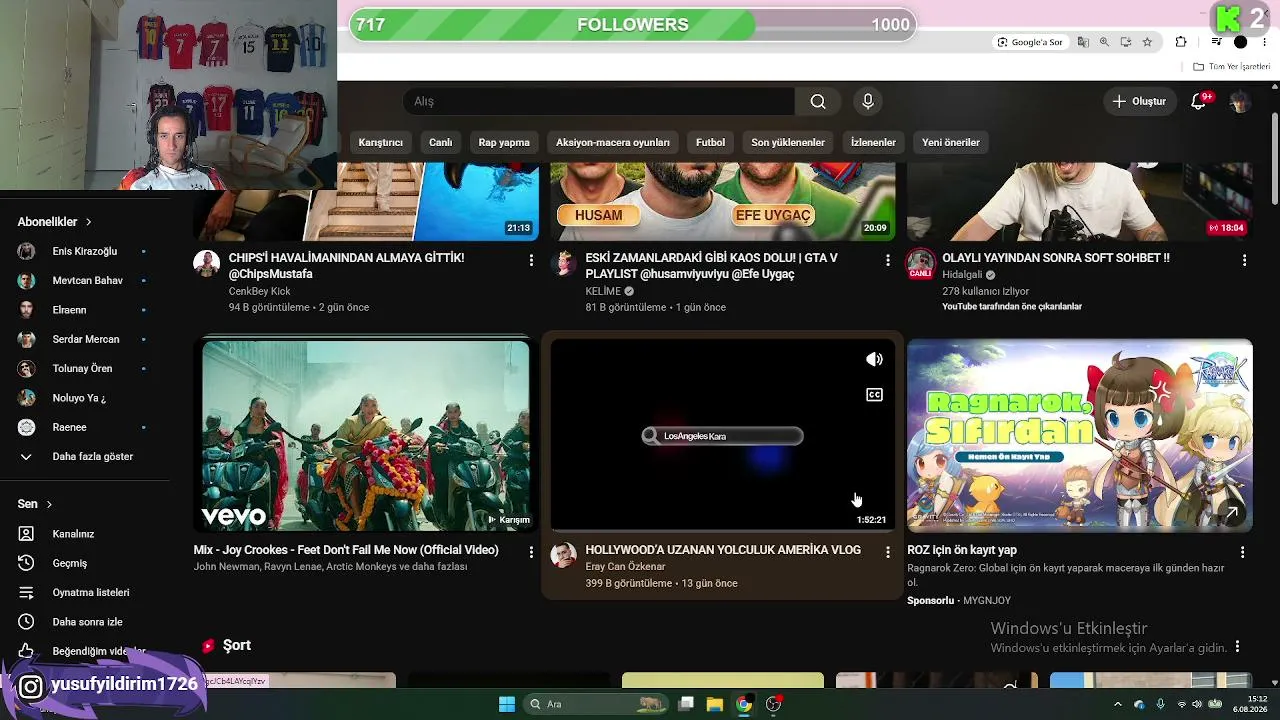
Task: Toggle captions on the hovered video preview
Action: tap(874, 395)
